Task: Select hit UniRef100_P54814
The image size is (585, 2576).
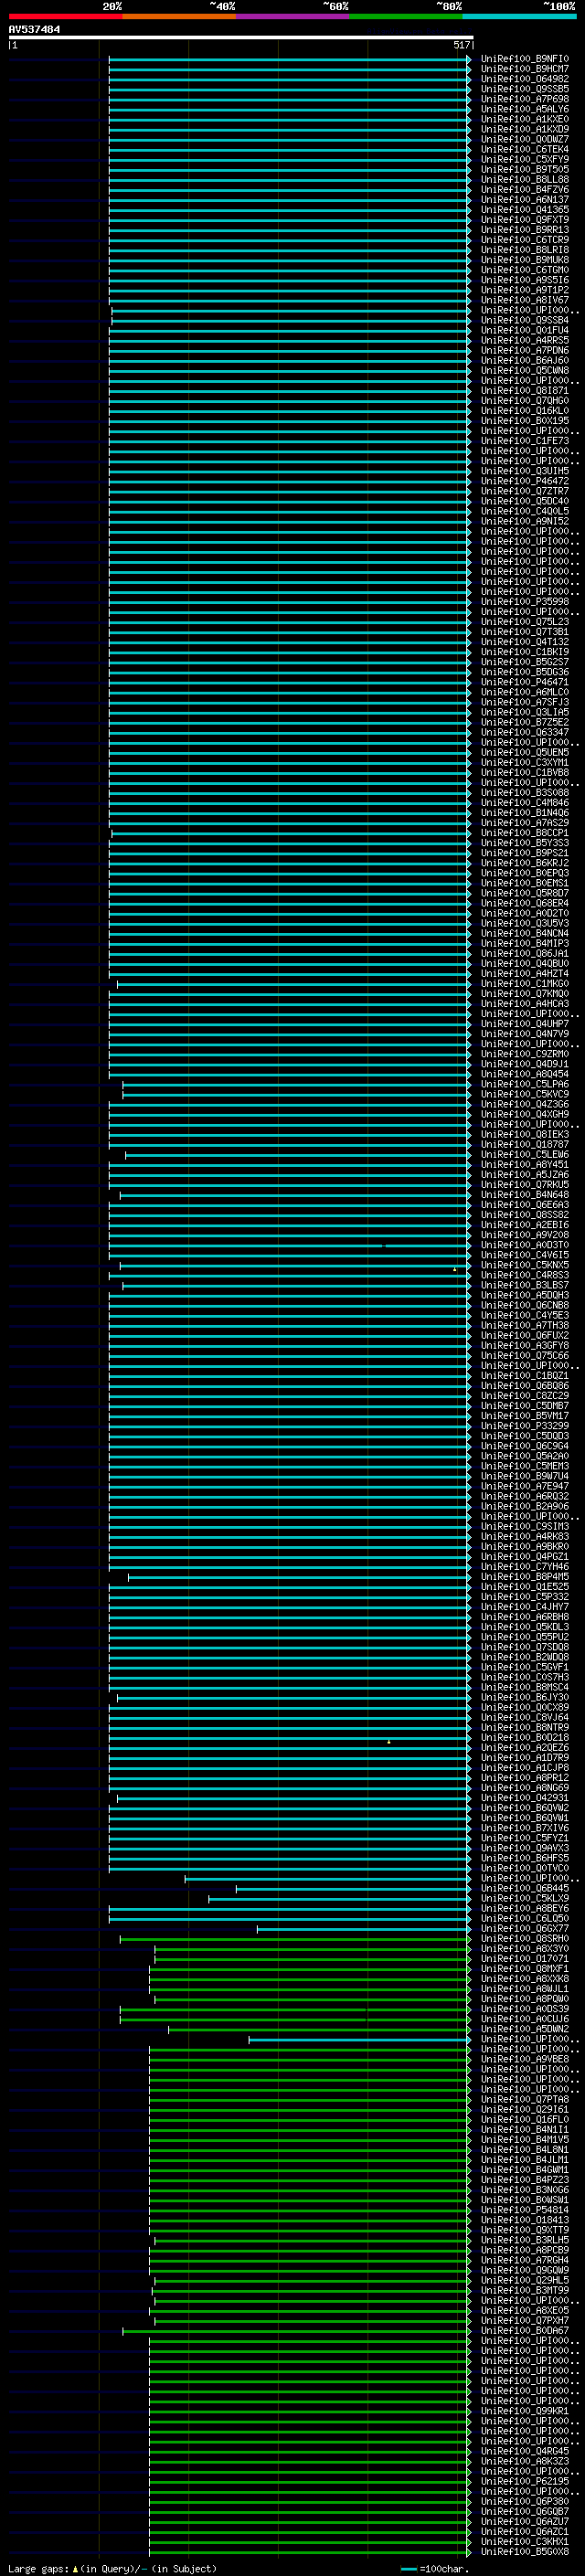Action: coord(524,2210)
